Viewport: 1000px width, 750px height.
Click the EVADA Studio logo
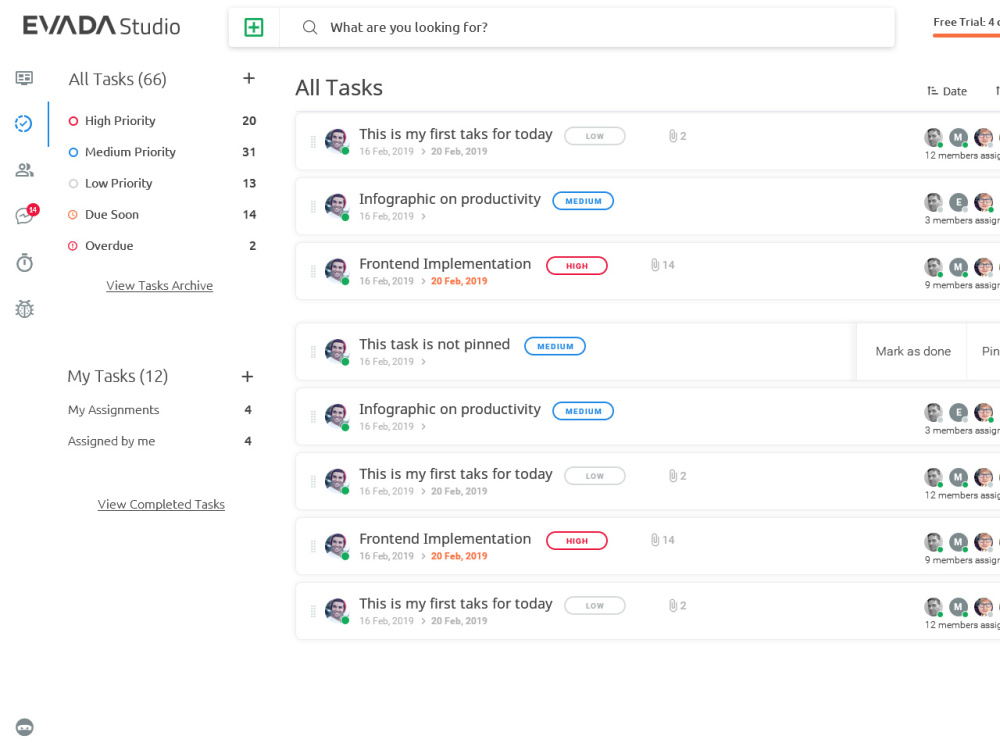point(101,26)
